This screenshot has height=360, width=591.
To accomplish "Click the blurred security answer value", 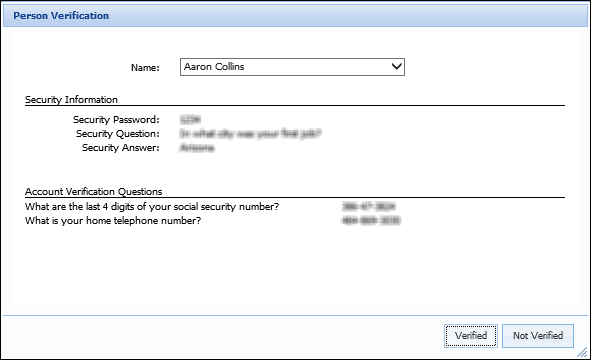I will pos(197,147).
